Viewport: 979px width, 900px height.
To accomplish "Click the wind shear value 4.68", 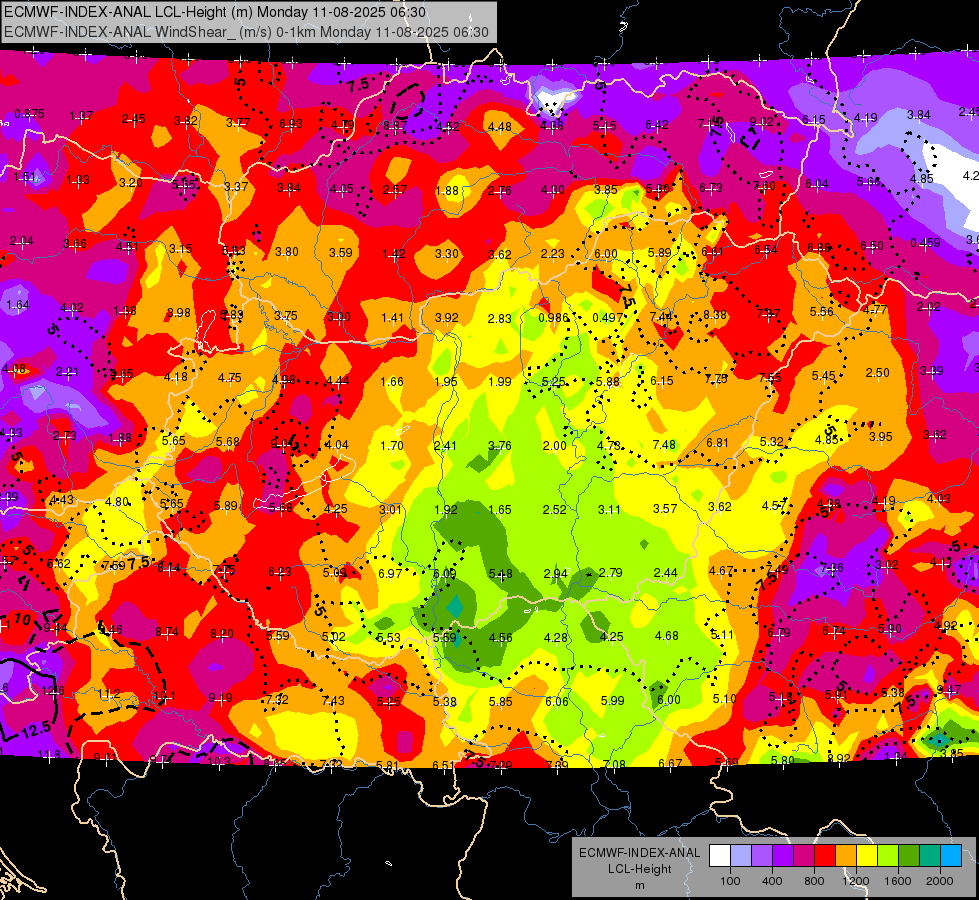I will click(x=667, y=636).
